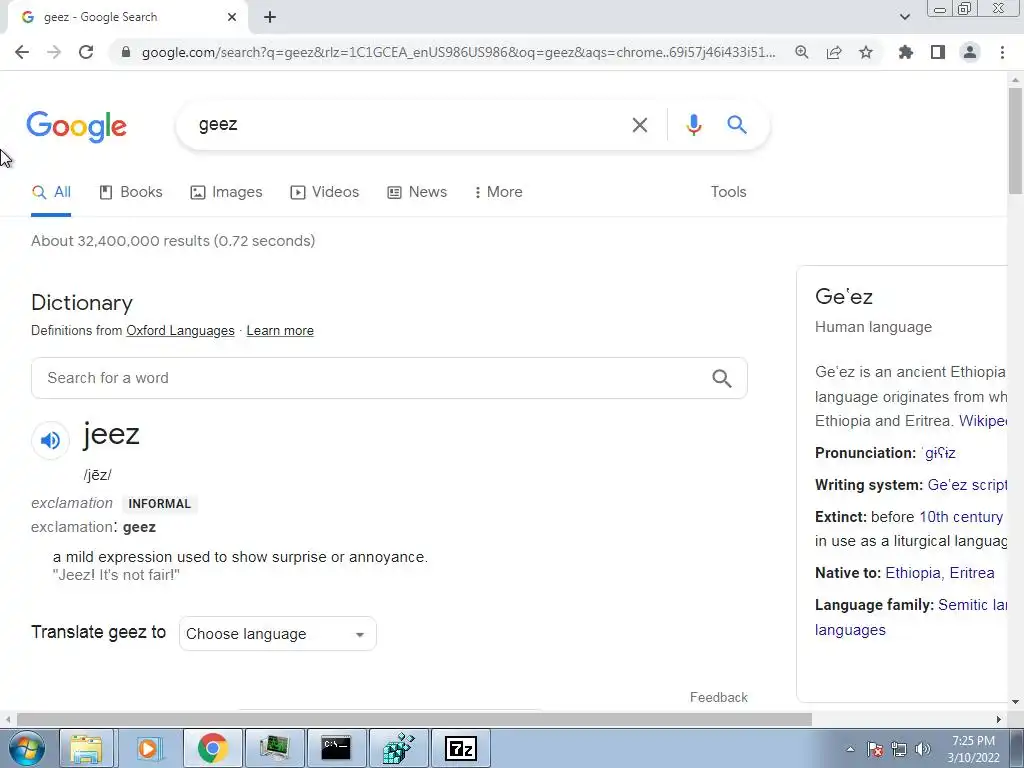Open Chrome three-dot menu
1024x768 pixels.
click(x=1002, y=52)
